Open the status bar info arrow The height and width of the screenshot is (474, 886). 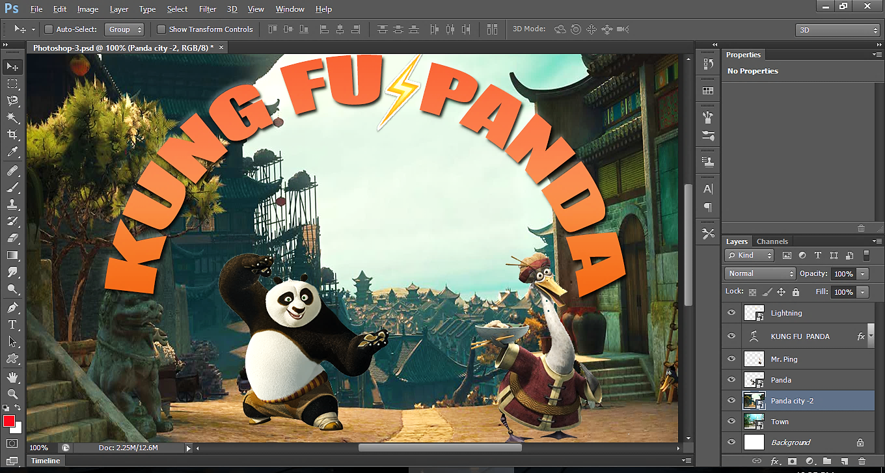click(x=189, y=448)
